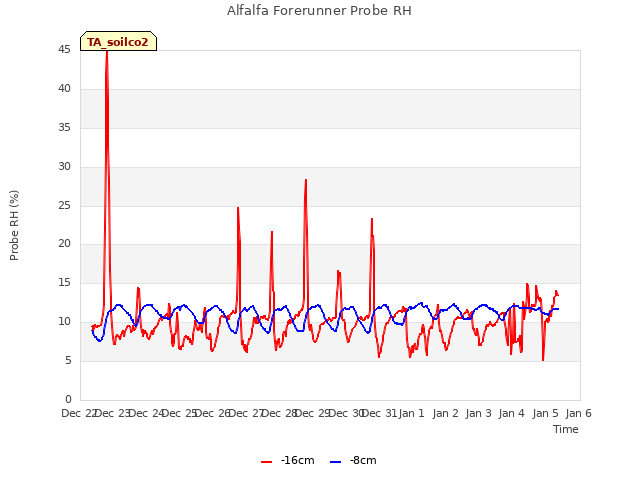640x480 pixels.
Task: Click the Jan 4 x-axis label
Action: pos(511,413)
